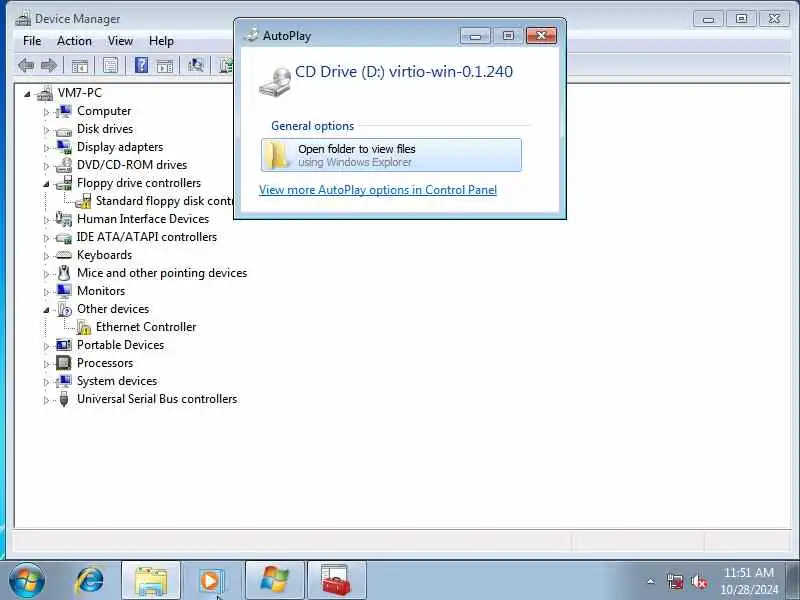Open the Windows Start menu orb
Screen dimensions: 800x600
pyautogui.click(x=27, y=581)
